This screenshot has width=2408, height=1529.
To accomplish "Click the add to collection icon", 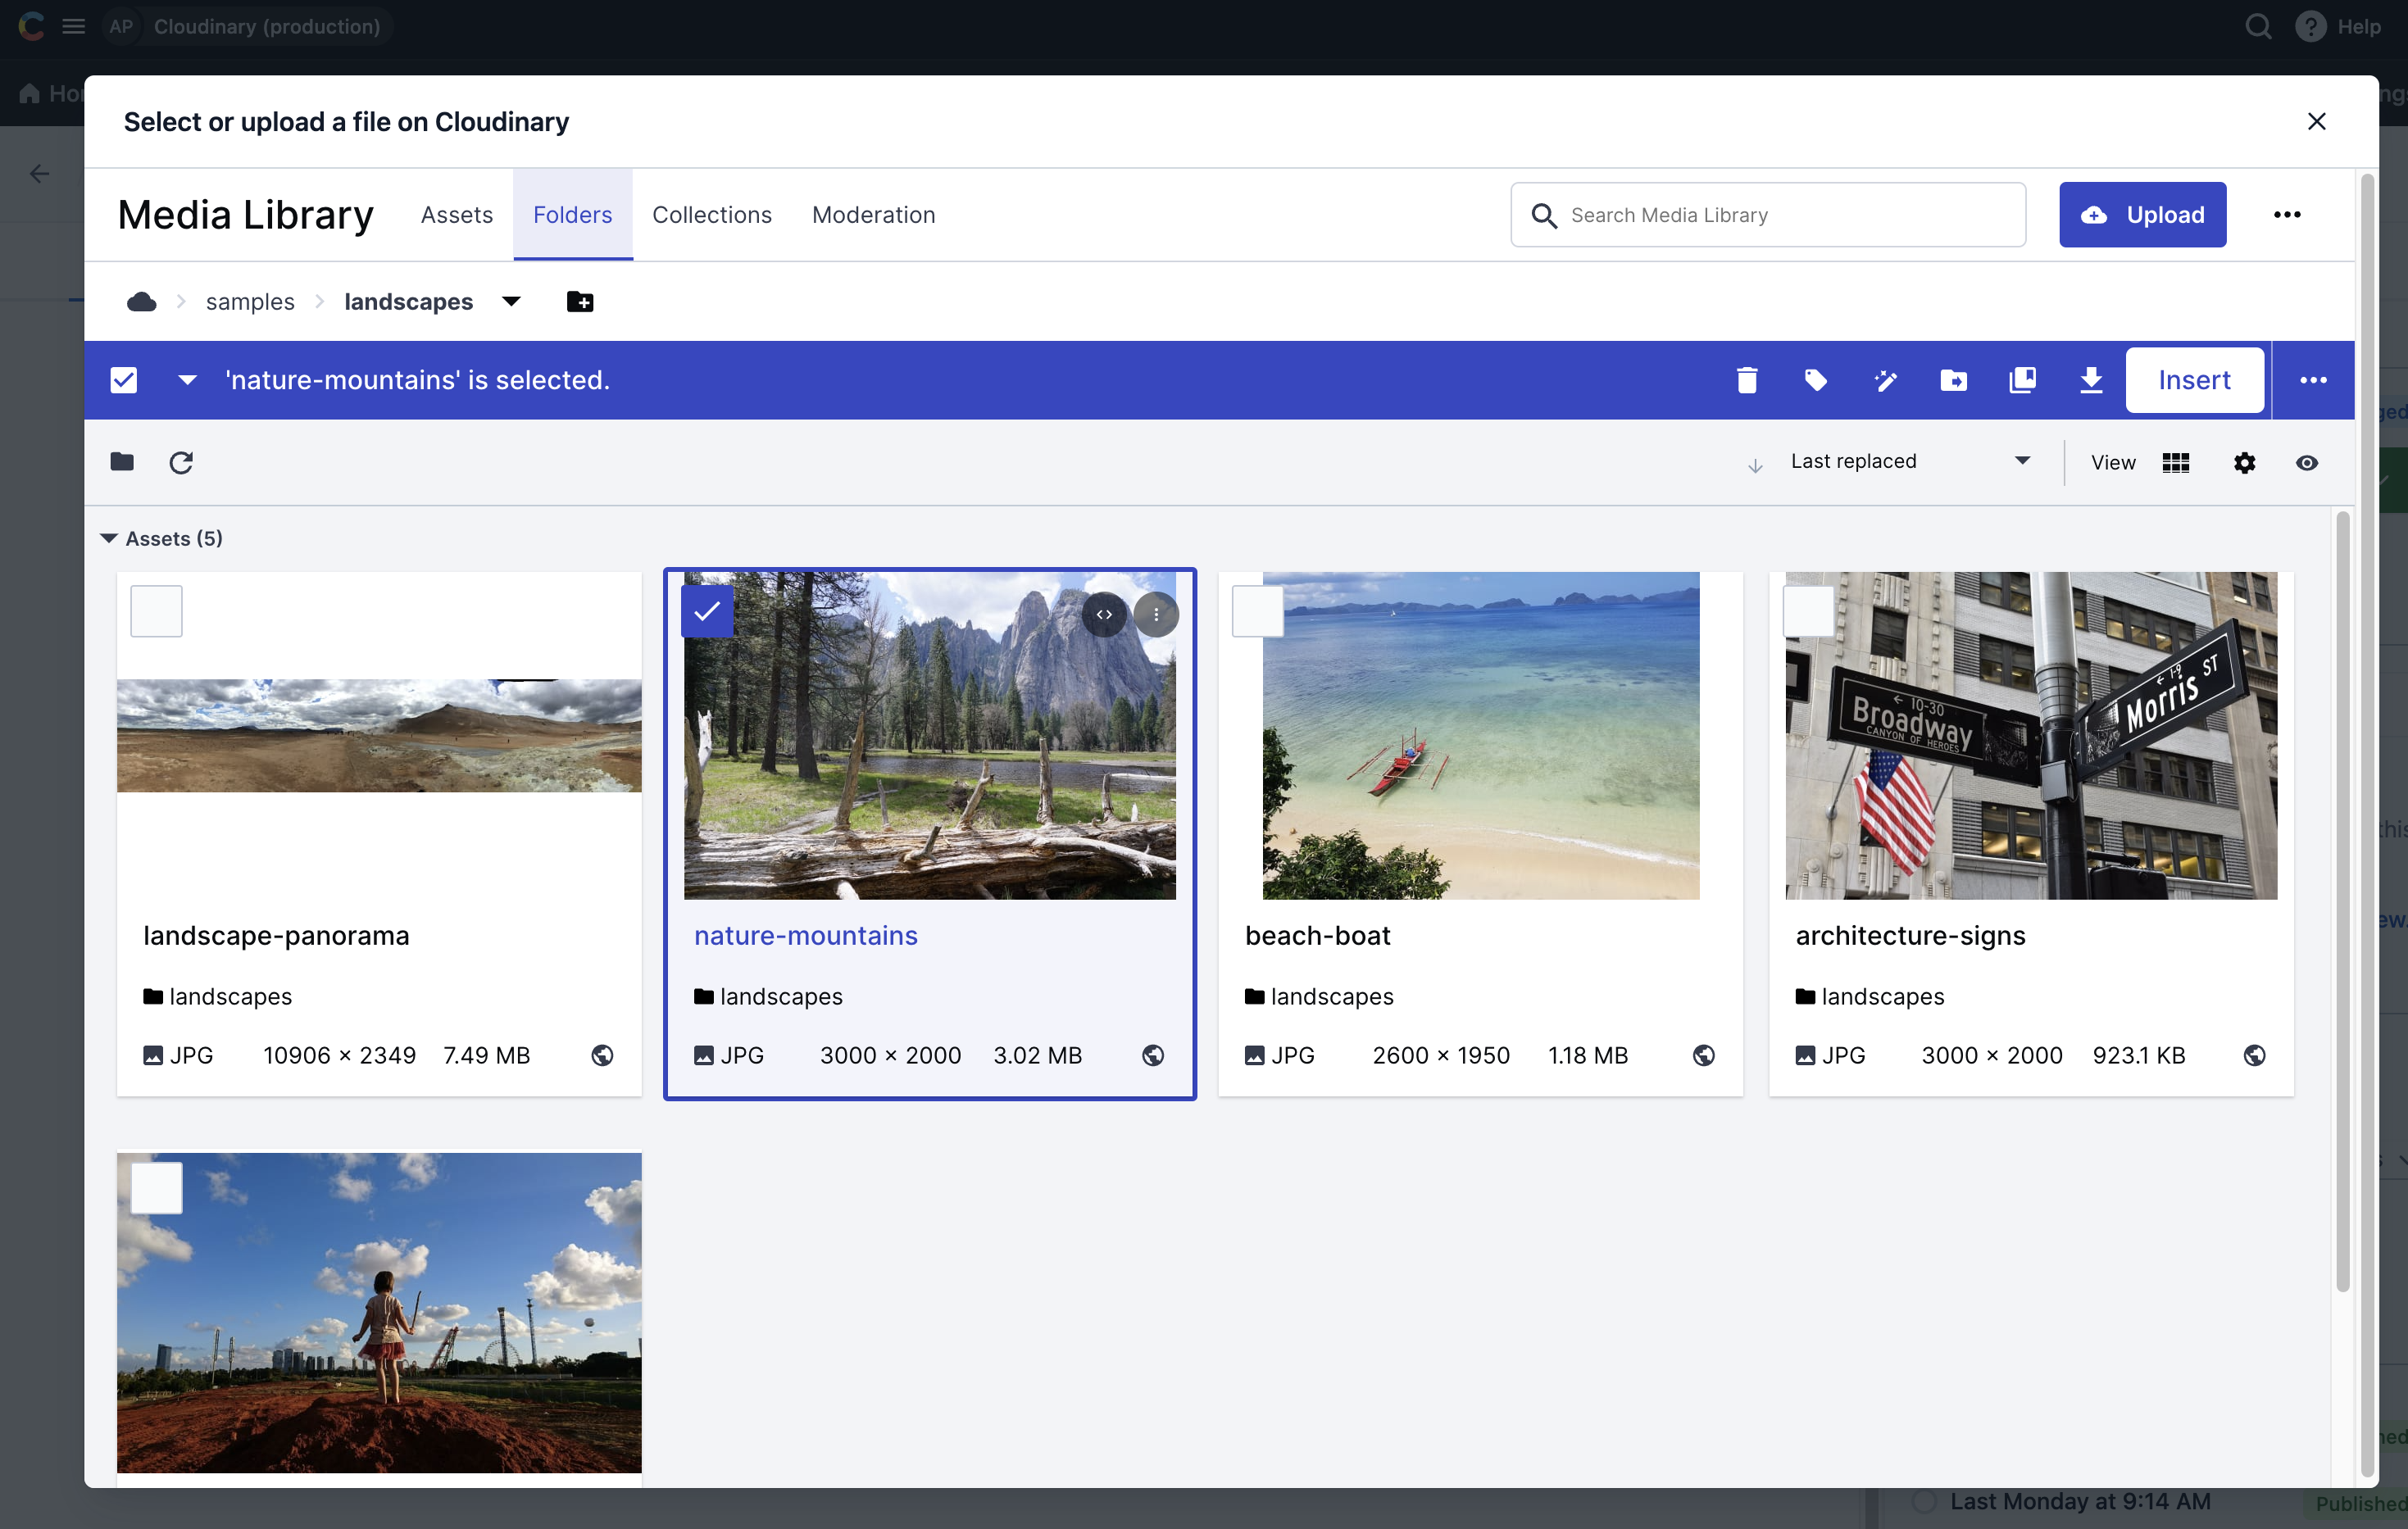I will click(2022, 380).
